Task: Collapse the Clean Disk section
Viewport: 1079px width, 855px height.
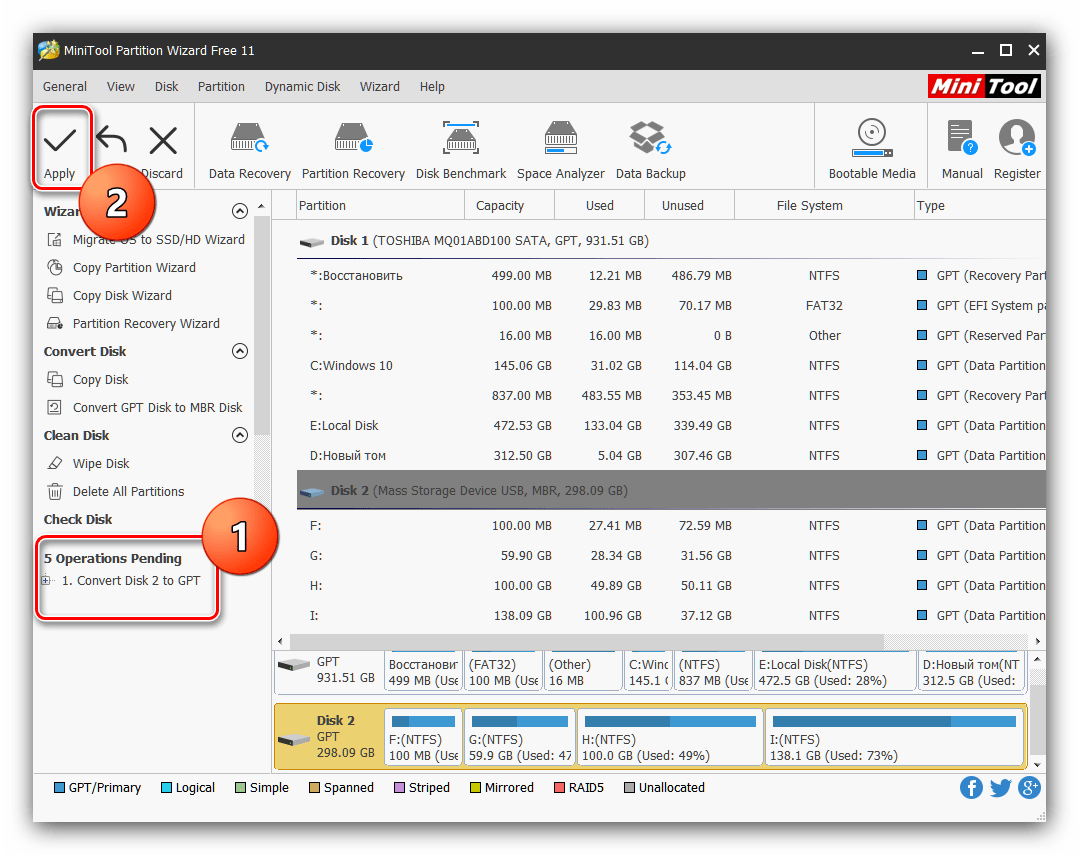Action: pos(239,436)
